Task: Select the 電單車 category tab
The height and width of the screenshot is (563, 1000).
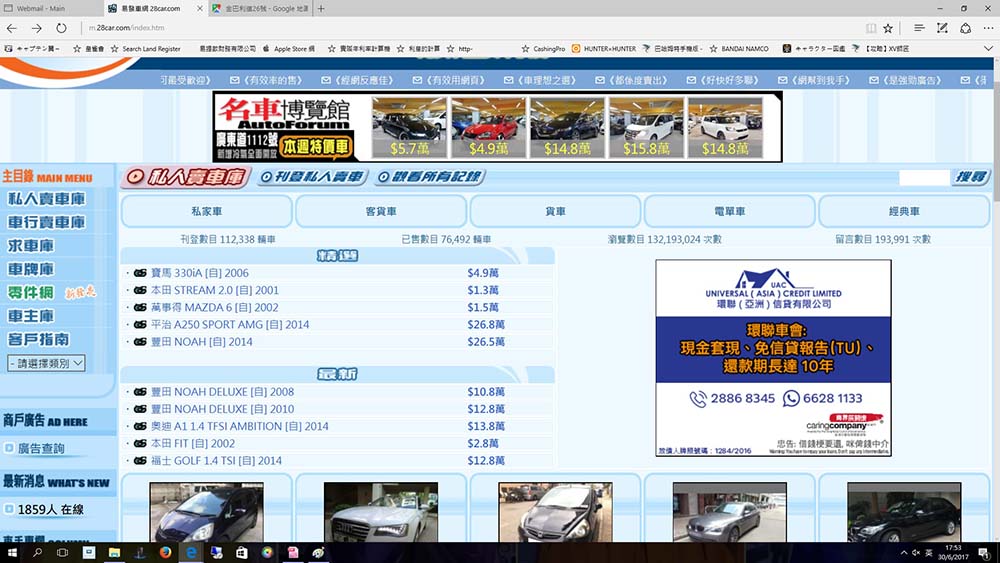Action: (x=729, y=212)
